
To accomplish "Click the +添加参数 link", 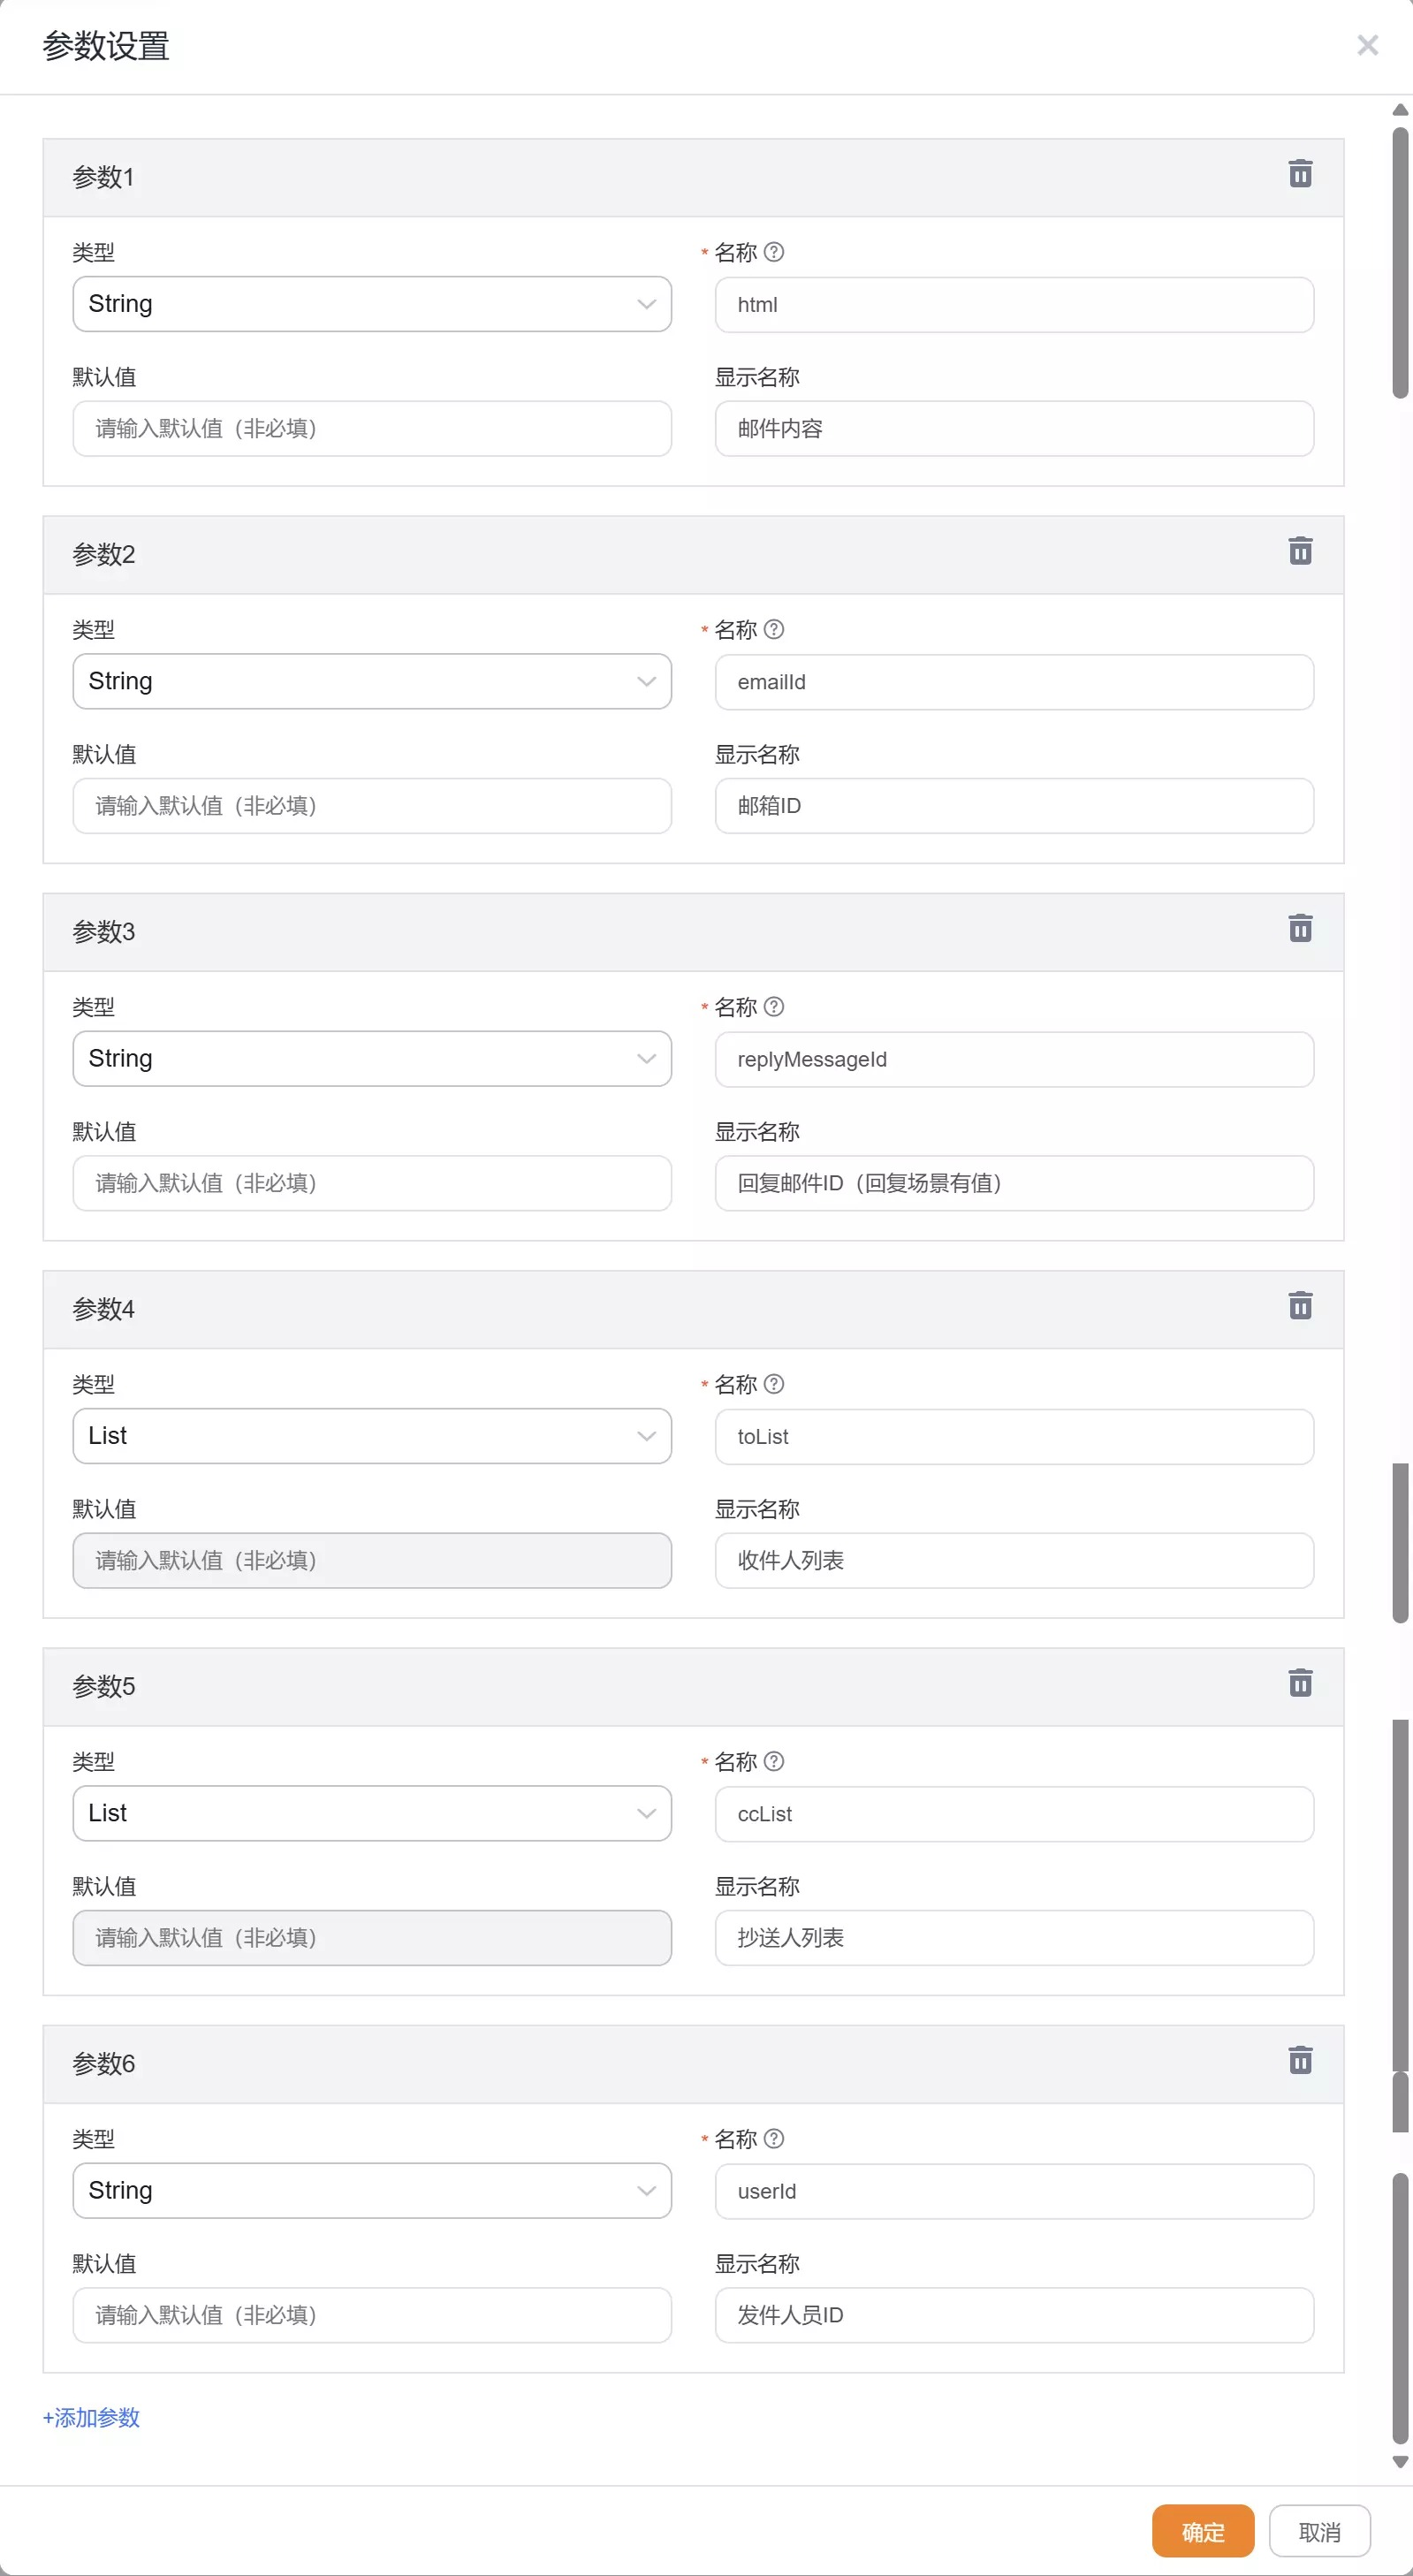I will pos(91,2417).
